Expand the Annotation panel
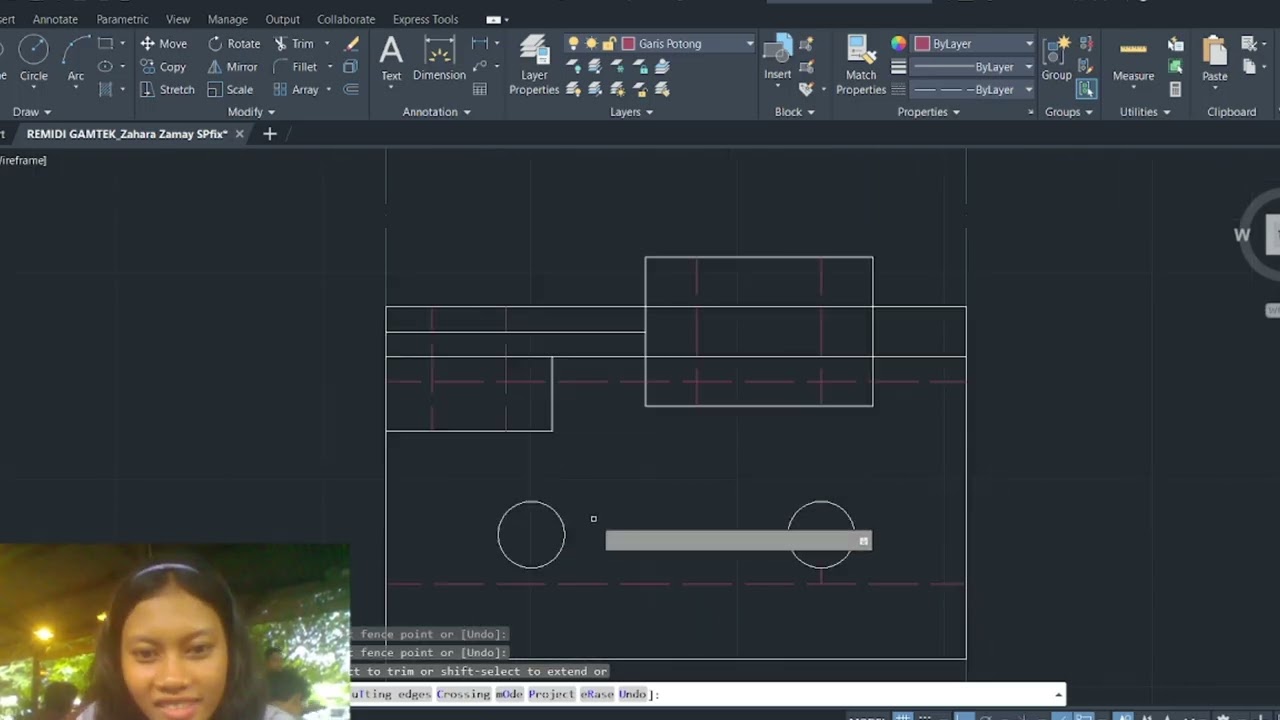This screenshot has height=720, width=1280. click(x=437, y=112)
